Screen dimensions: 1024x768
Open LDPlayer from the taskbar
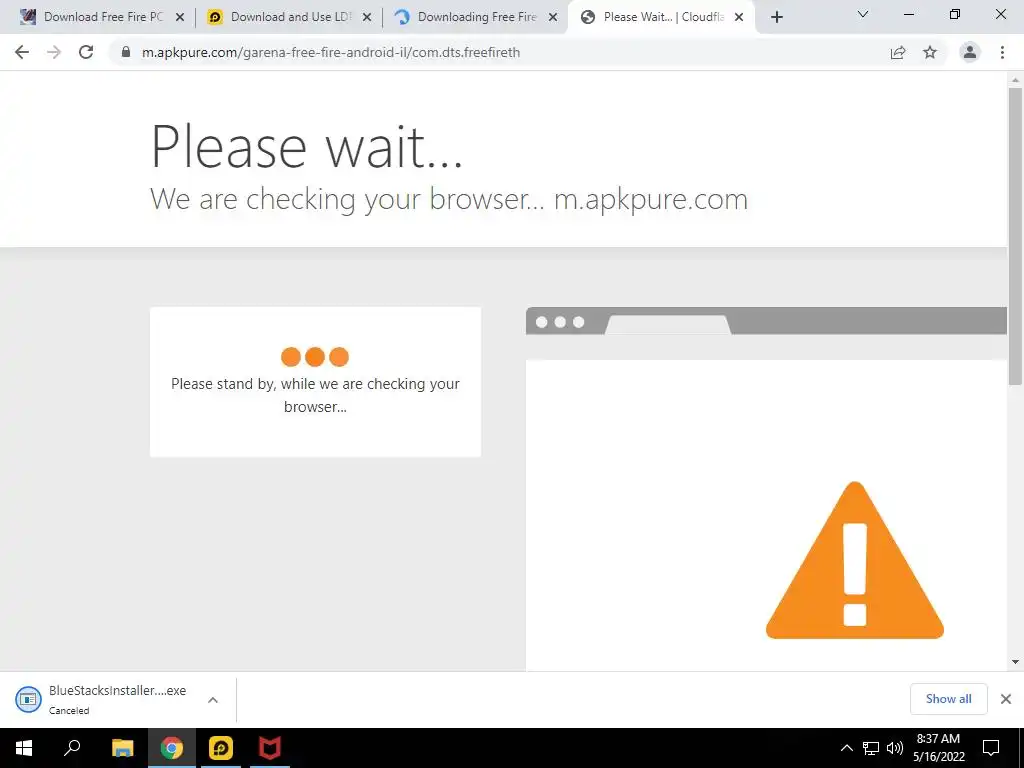coord(221,748)
